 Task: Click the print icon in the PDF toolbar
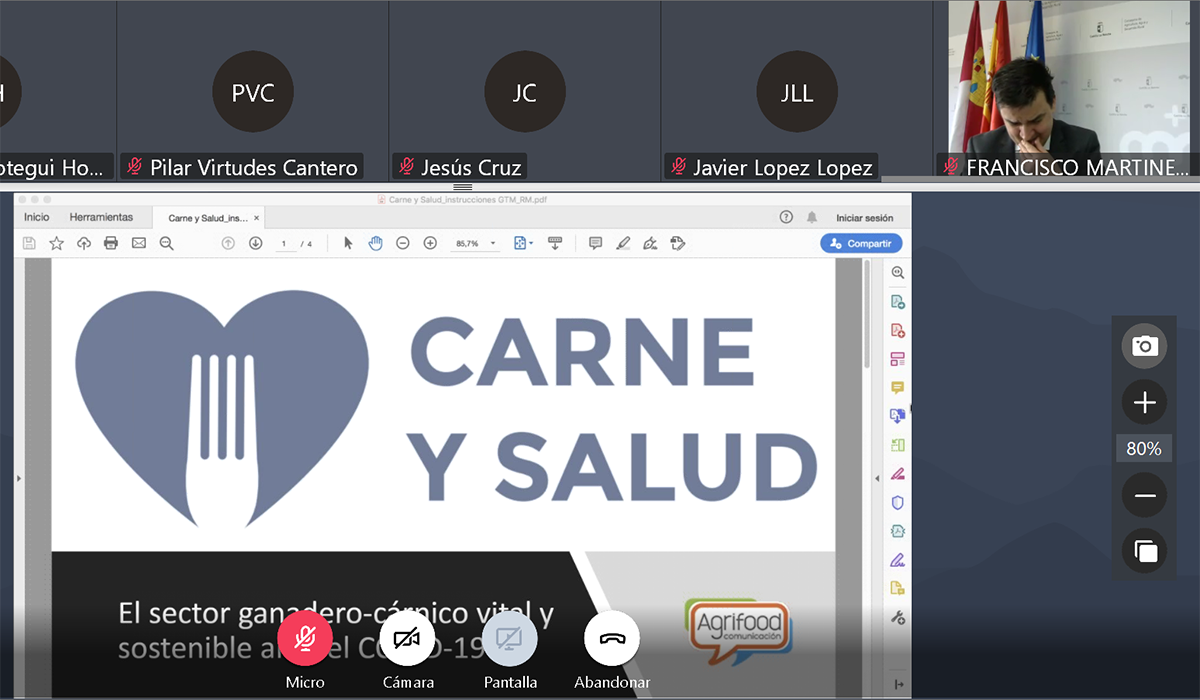111,243
